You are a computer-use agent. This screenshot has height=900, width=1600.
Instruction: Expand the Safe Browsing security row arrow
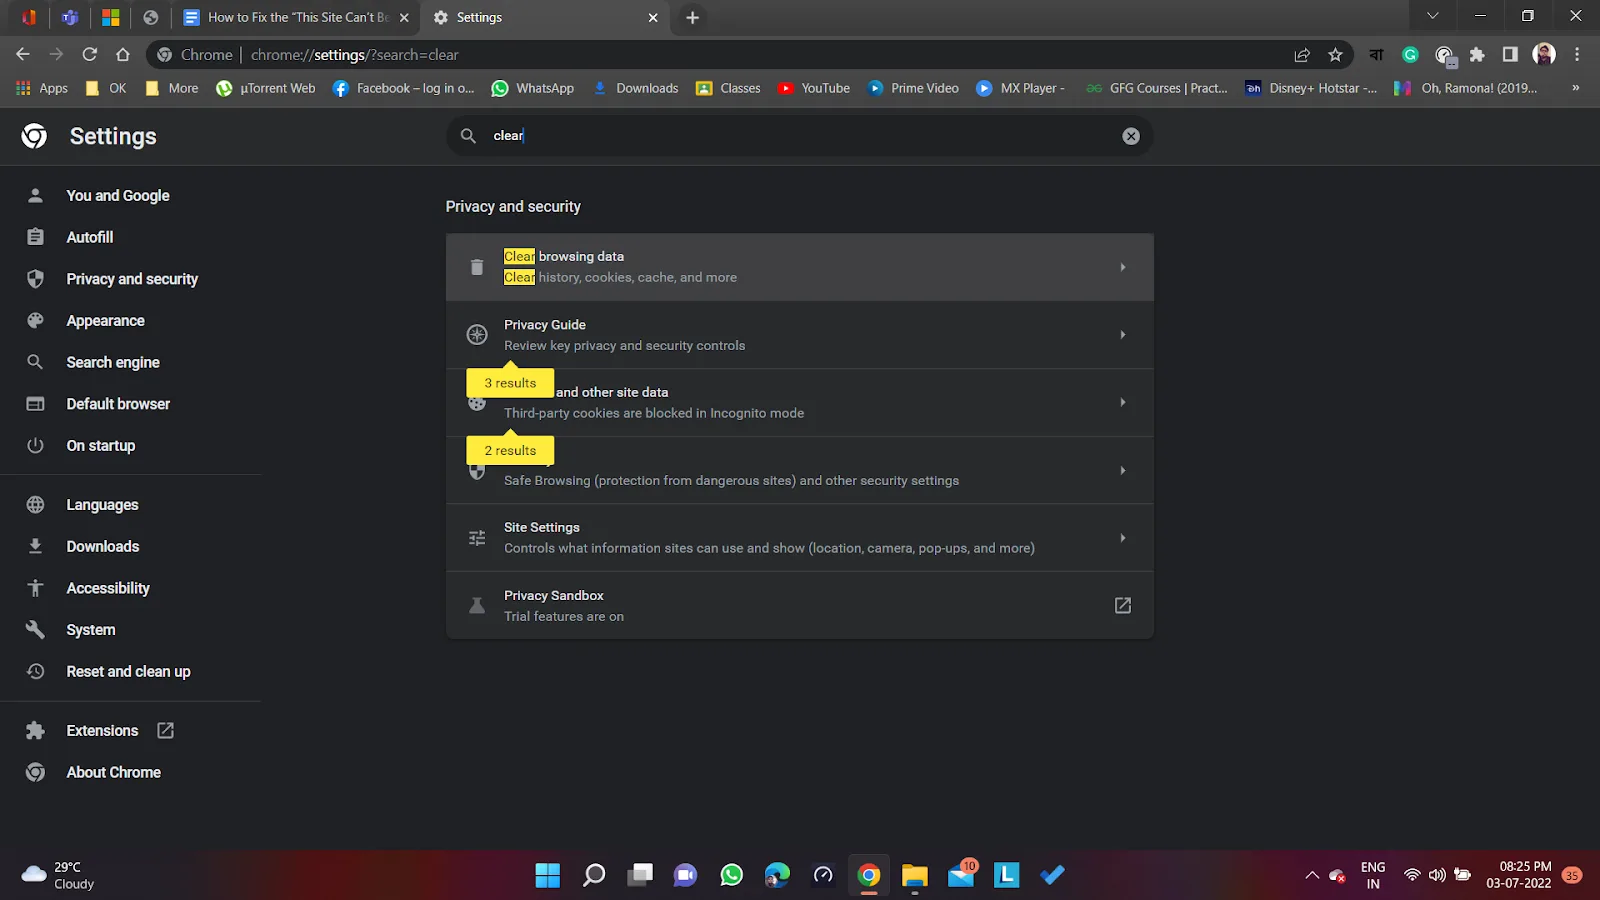(x=1123, y=470)
